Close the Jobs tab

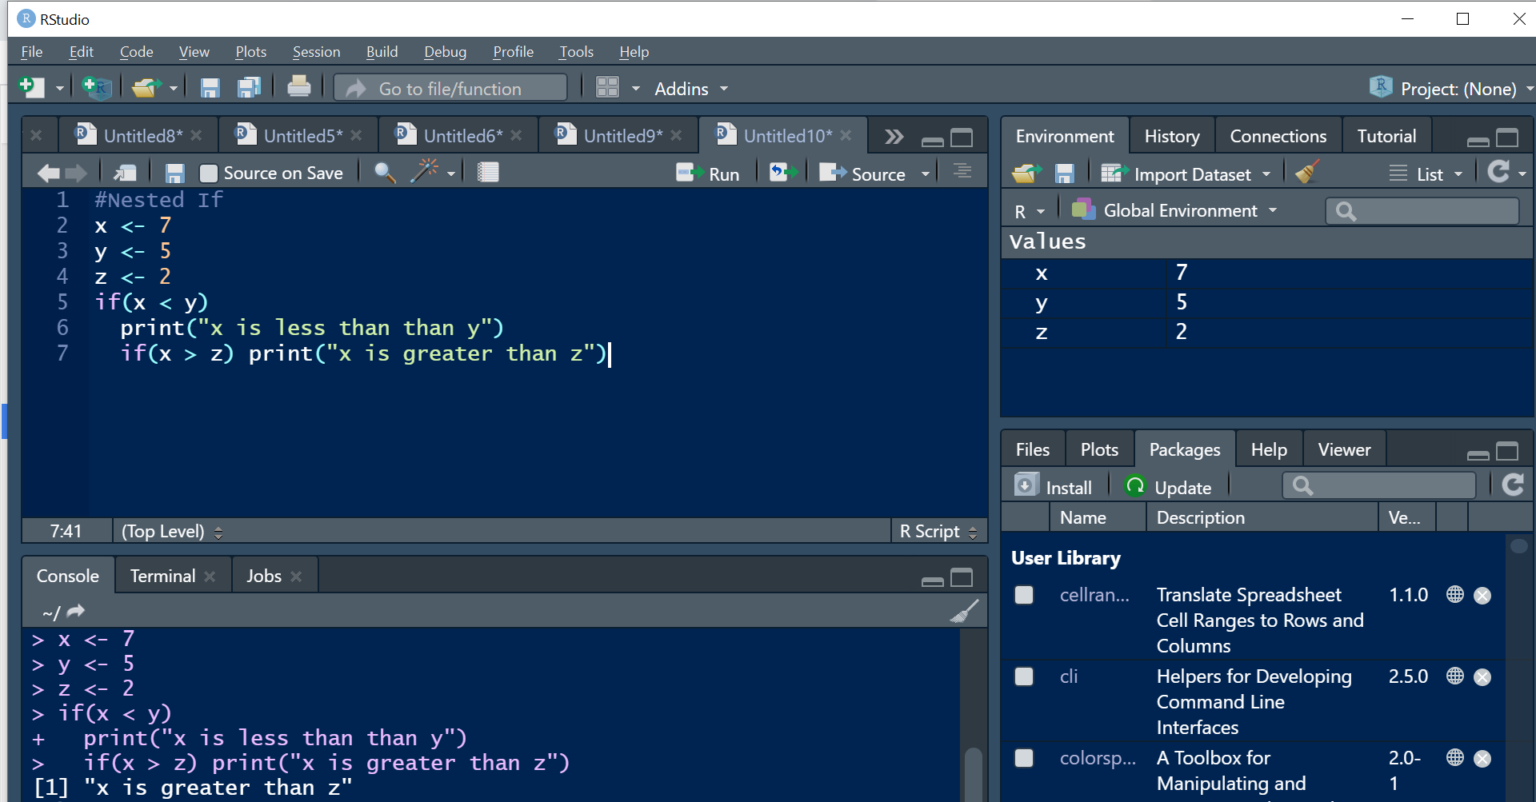[296, 576]
